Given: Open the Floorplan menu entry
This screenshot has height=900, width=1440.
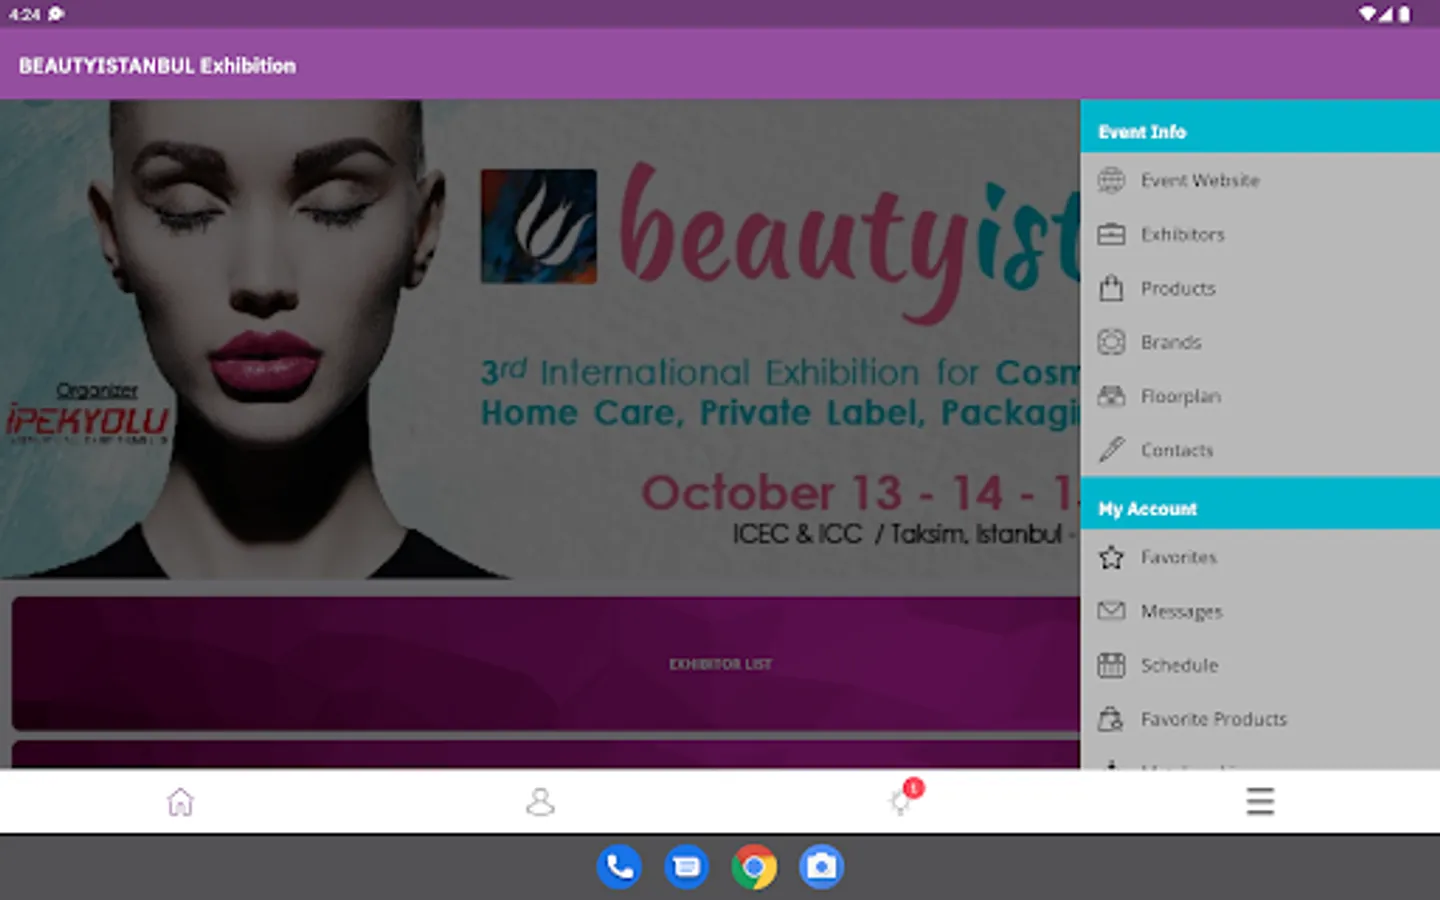Looking at the screenshot, I should (x=1260, y=396).
